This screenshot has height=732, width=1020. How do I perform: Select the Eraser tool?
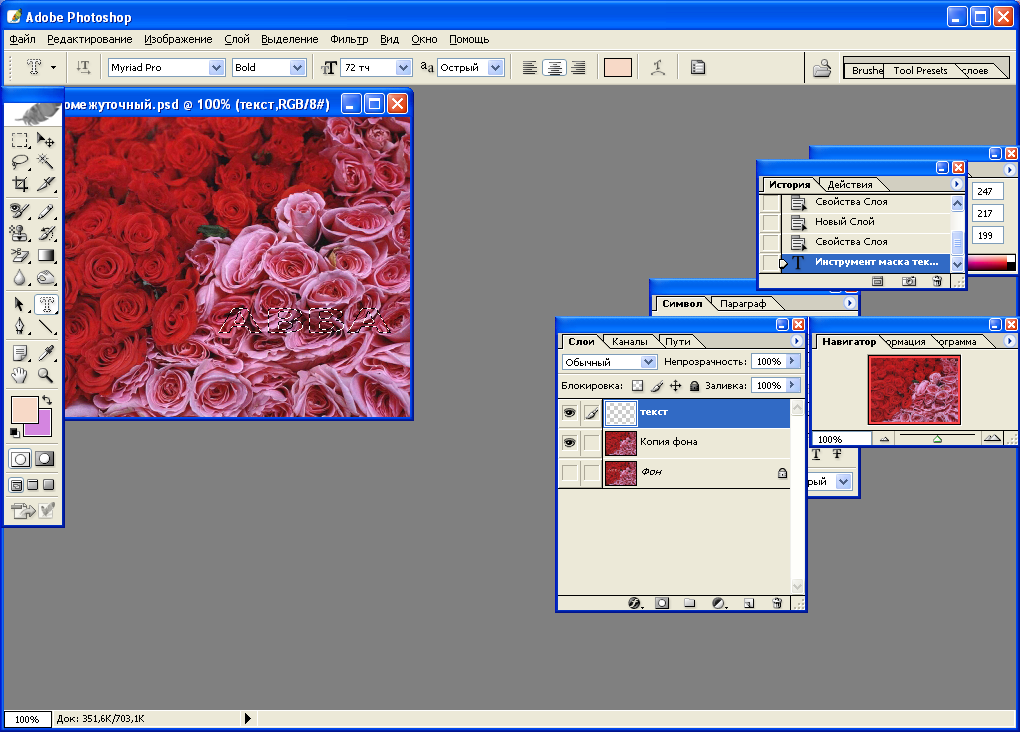pos(20,256)
